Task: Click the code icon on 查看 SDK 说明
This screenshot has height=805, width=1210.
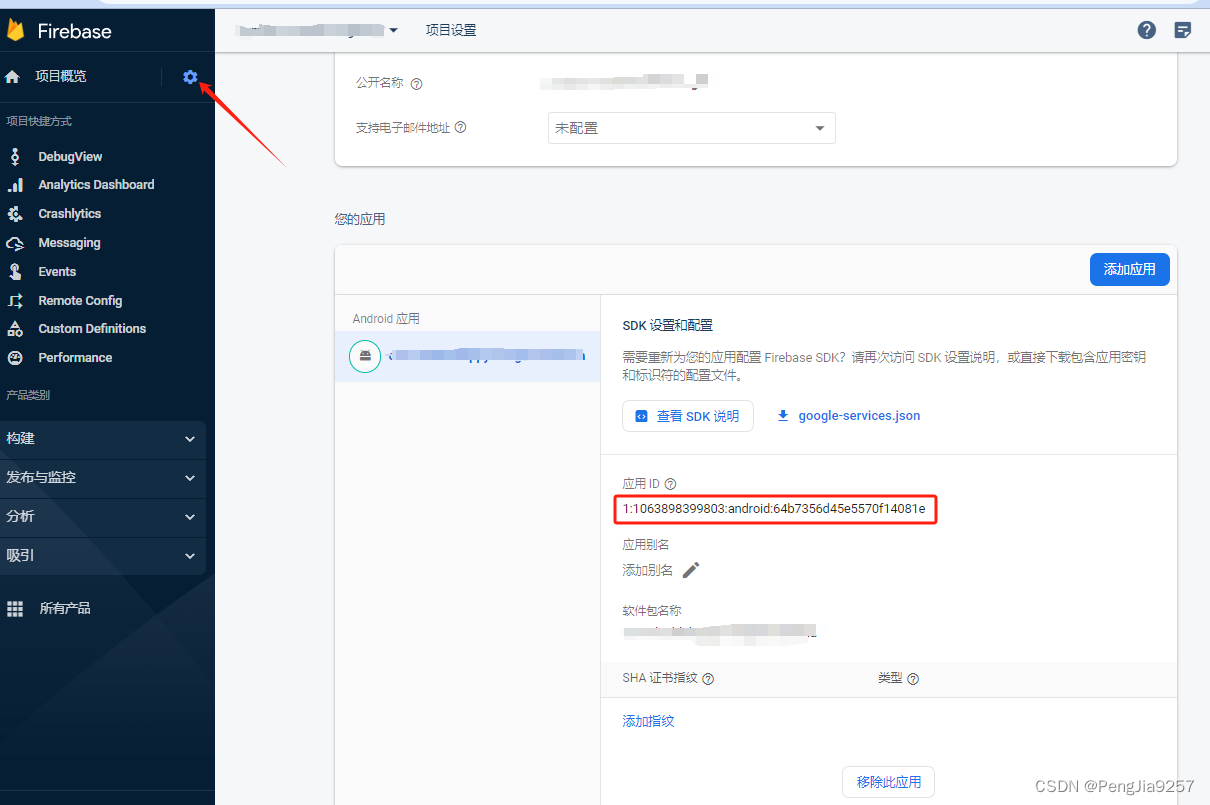Action: [x=641, y=416]
